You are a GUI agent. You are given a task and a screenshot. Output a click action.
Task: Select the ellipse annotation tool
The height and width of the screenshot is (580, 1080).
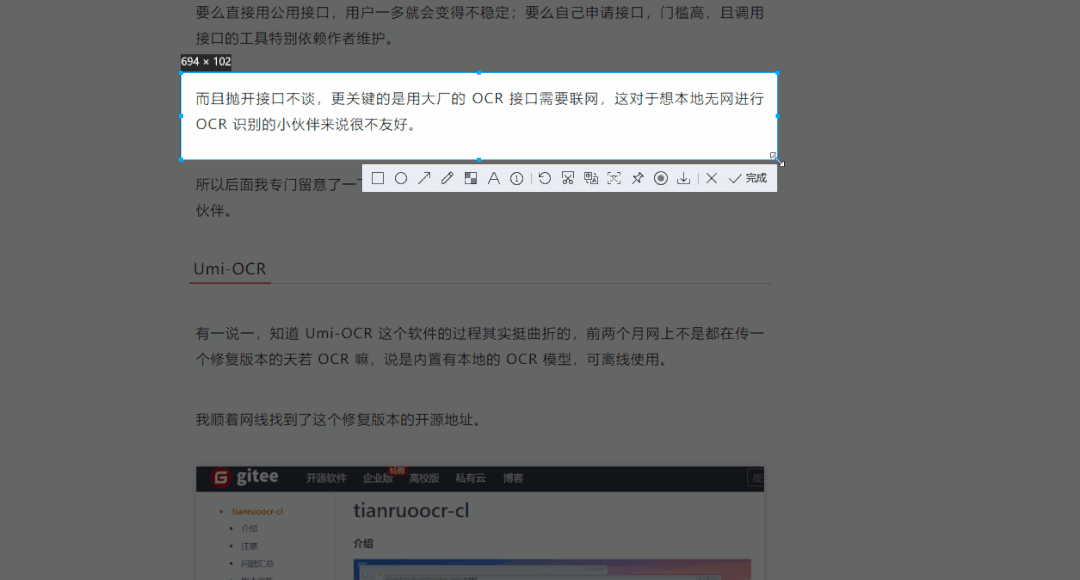point(401,177)
